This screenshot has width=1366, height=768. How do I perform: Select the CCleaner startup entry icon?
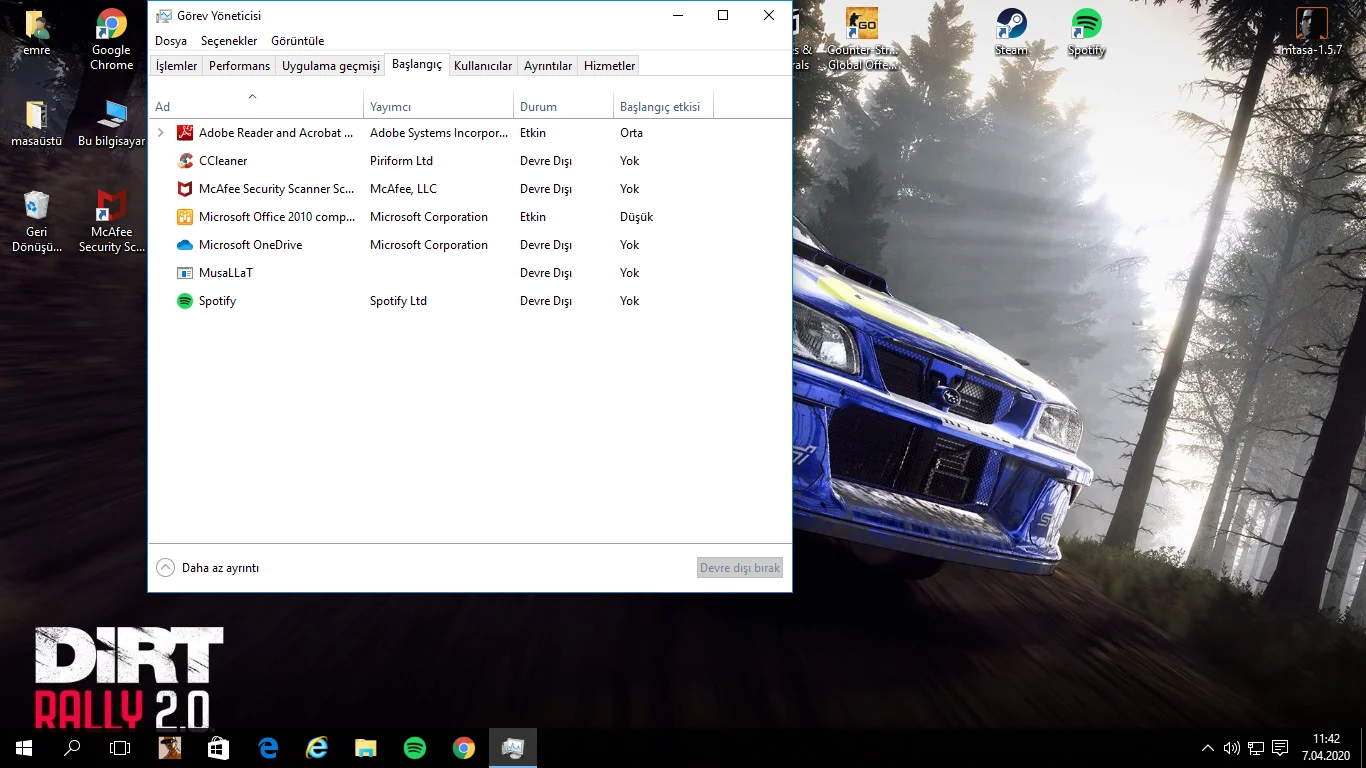(x=185, y=161)
